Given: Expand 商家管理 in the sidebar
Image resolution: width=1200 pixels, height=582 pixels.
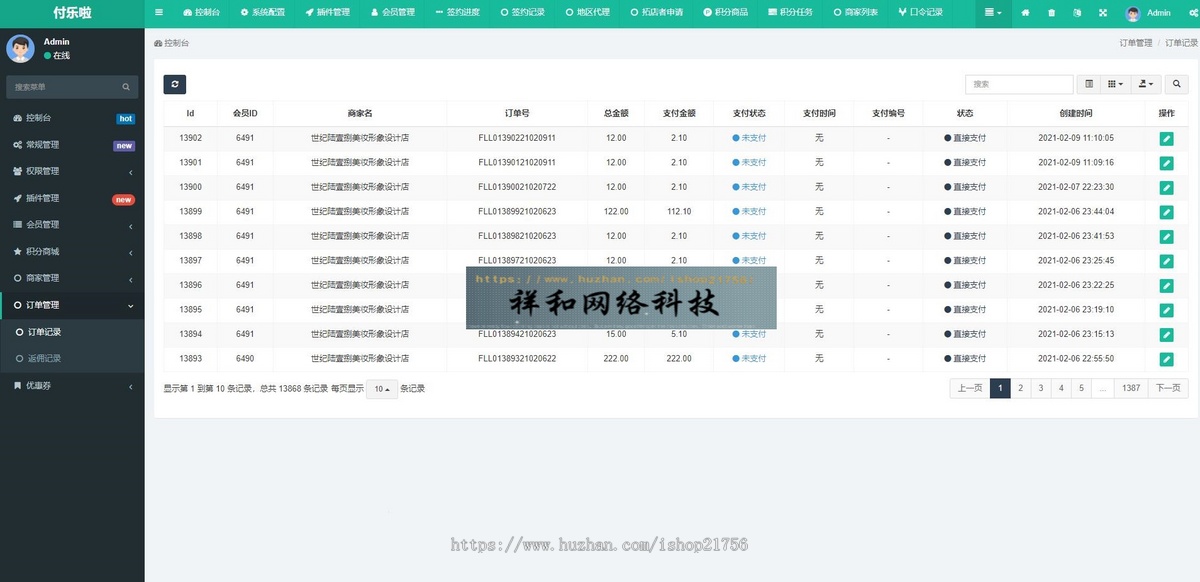Looking at the screenshot, I should [72, 278].
